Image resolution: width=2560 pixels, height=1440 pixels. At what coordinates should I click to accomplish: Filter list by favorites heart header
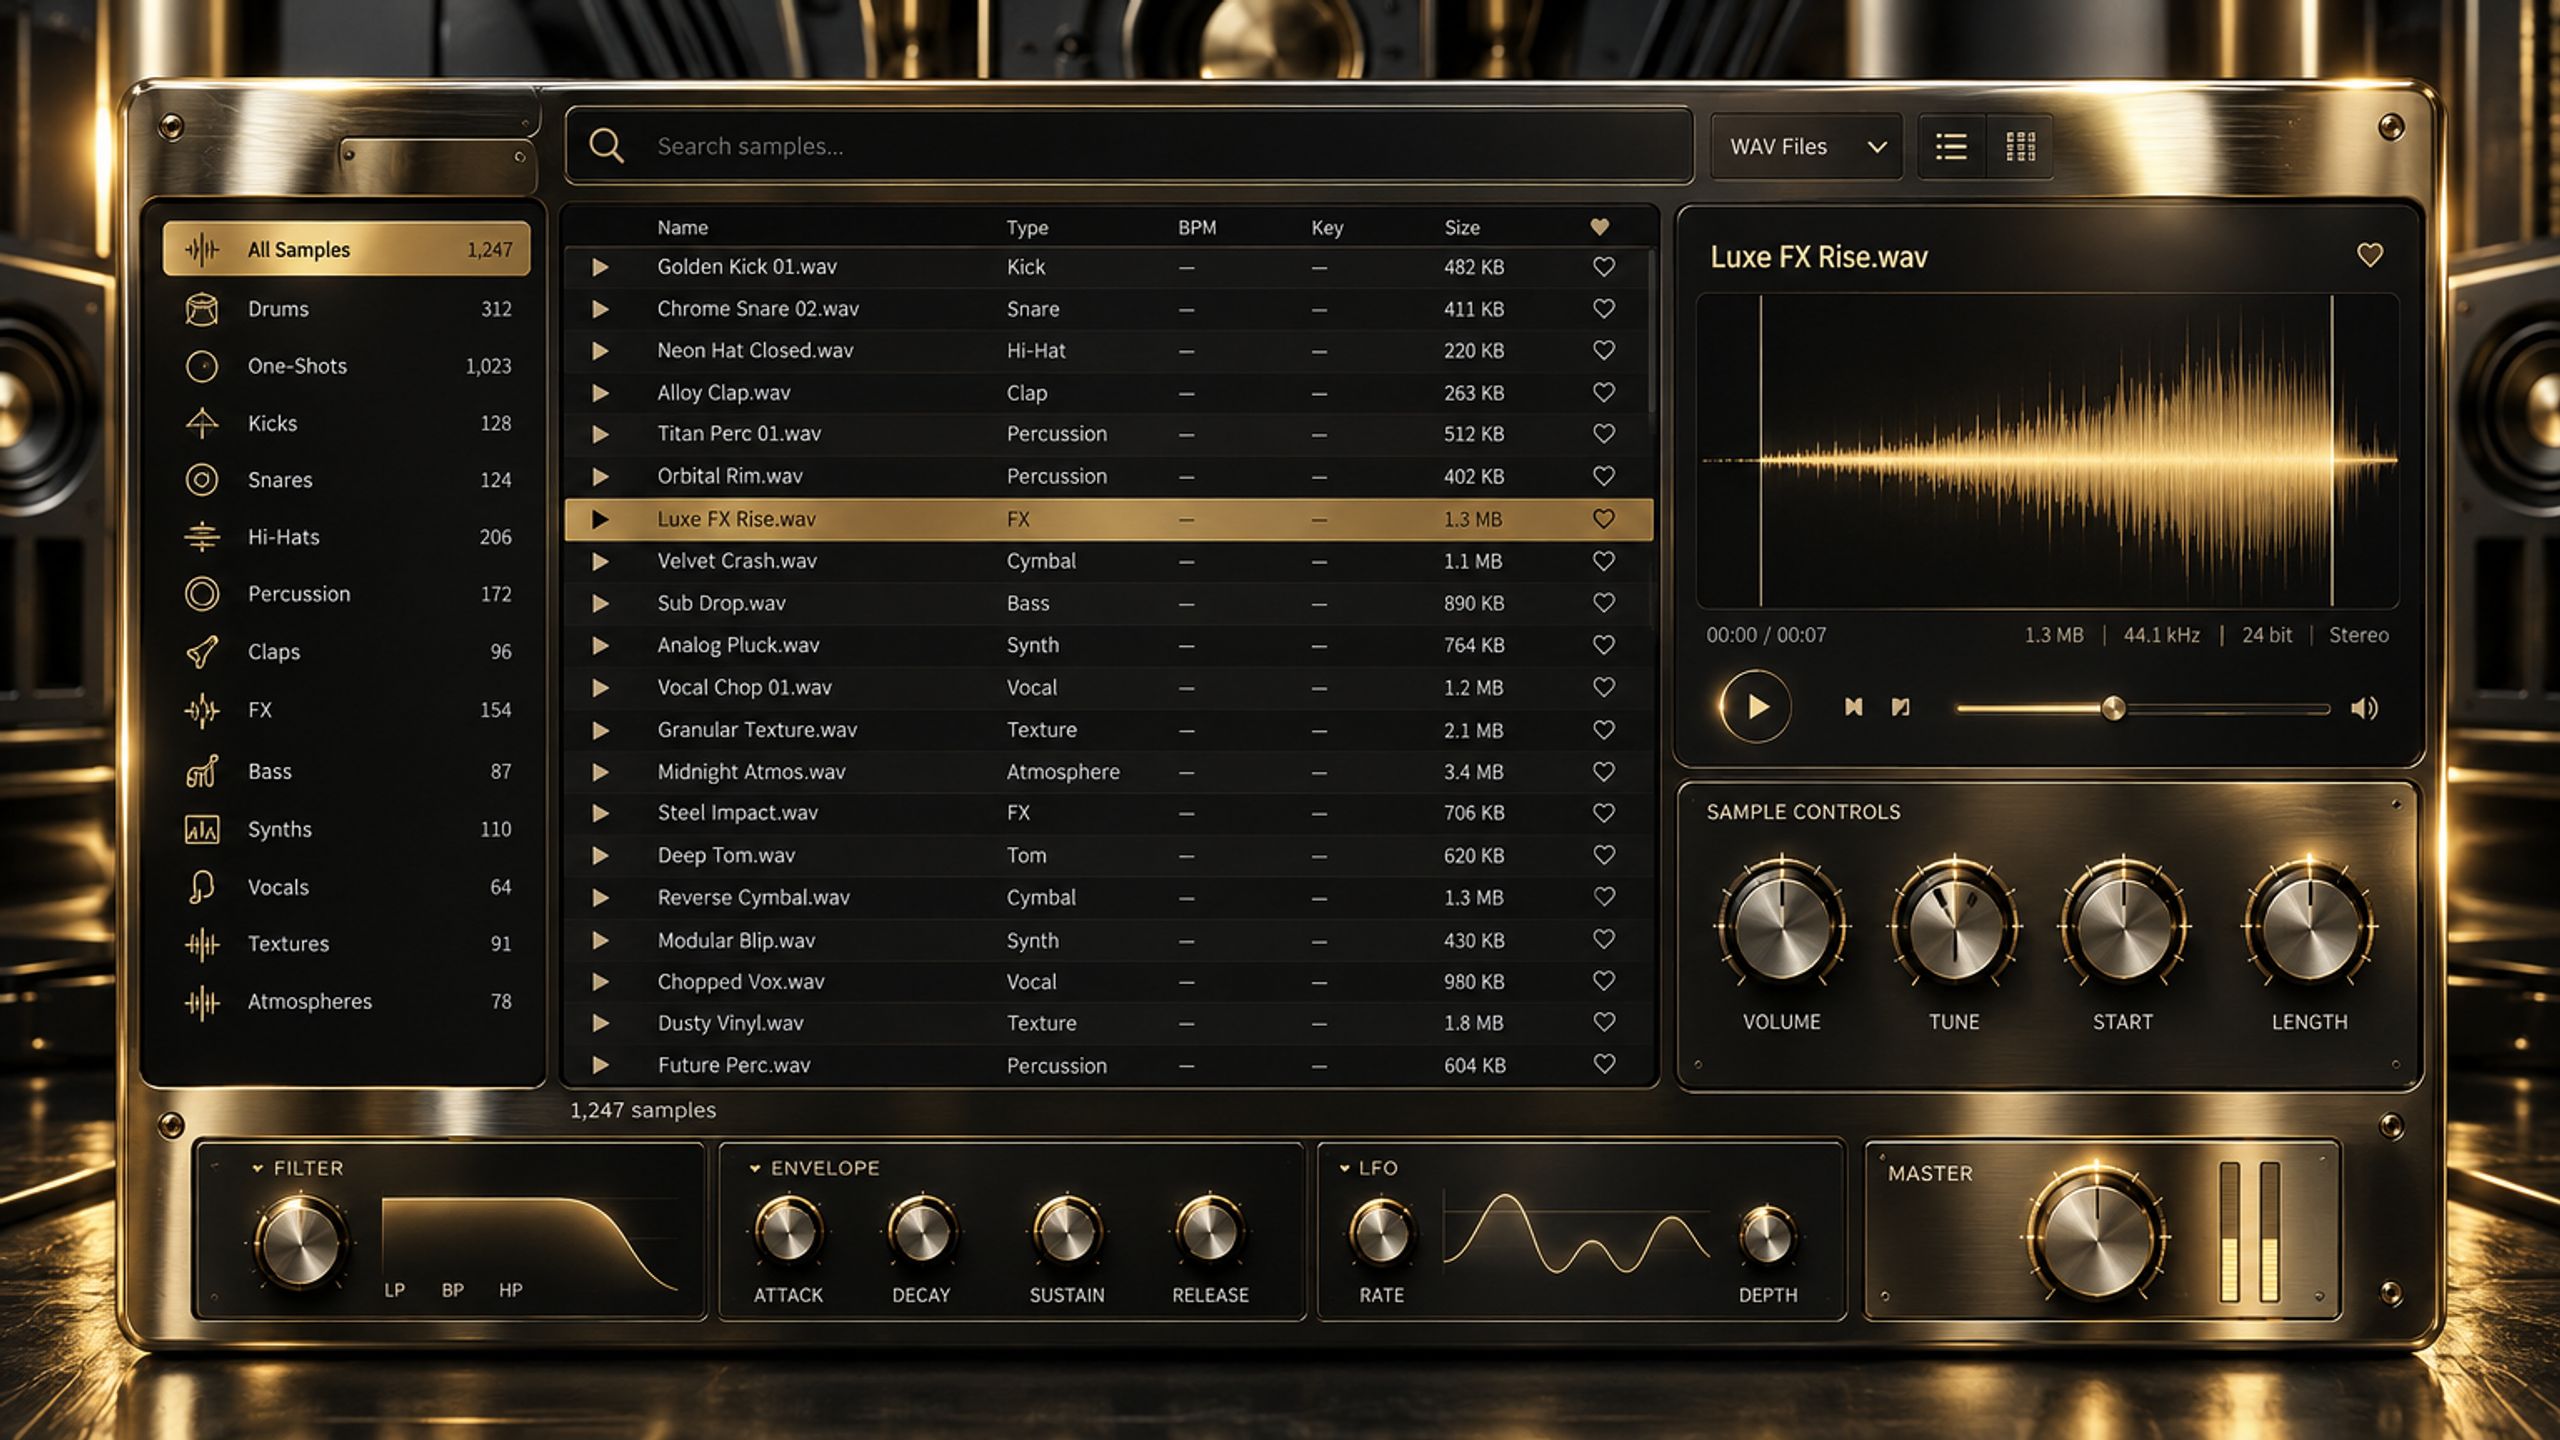1599,227
